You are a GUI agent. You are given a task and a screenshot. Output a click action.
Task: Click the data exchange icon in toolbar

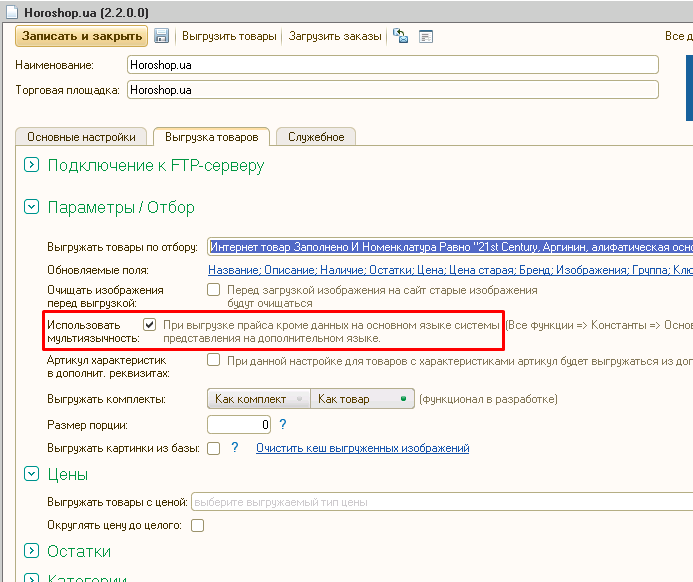(400, 36)
